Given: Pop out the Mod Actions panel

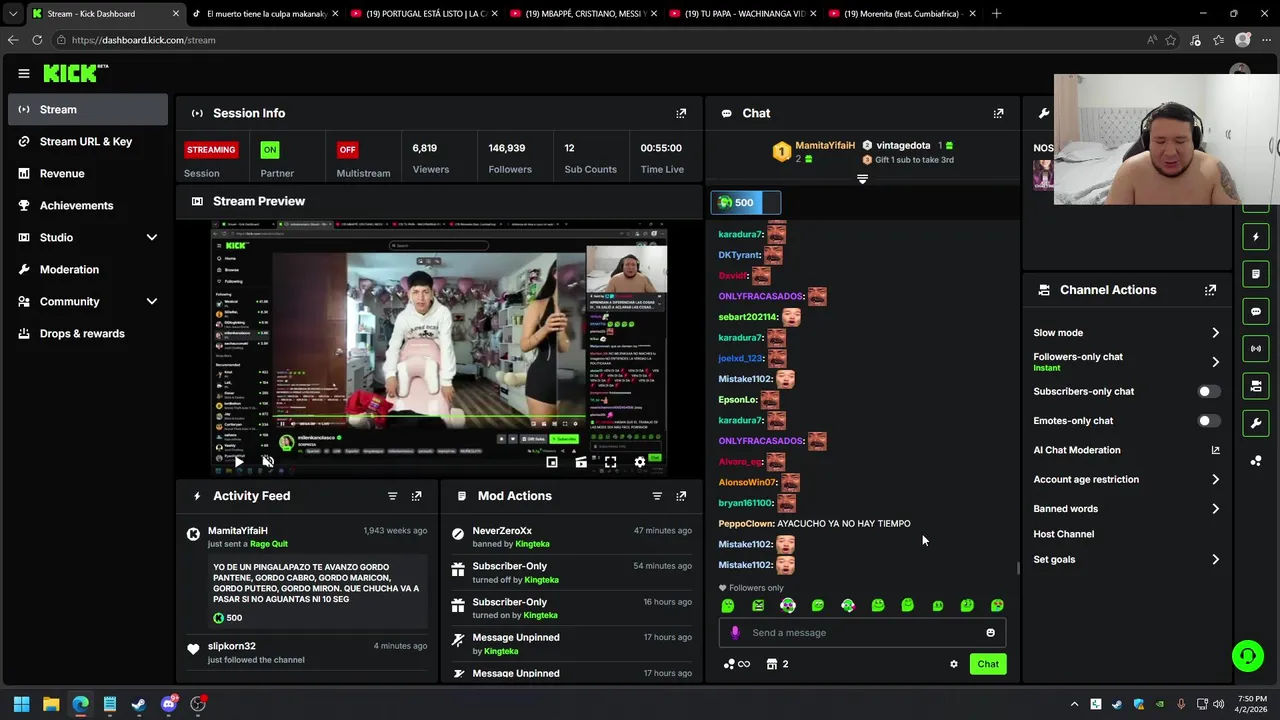Looking at the screenshot, I should click(x=681, y=496).
